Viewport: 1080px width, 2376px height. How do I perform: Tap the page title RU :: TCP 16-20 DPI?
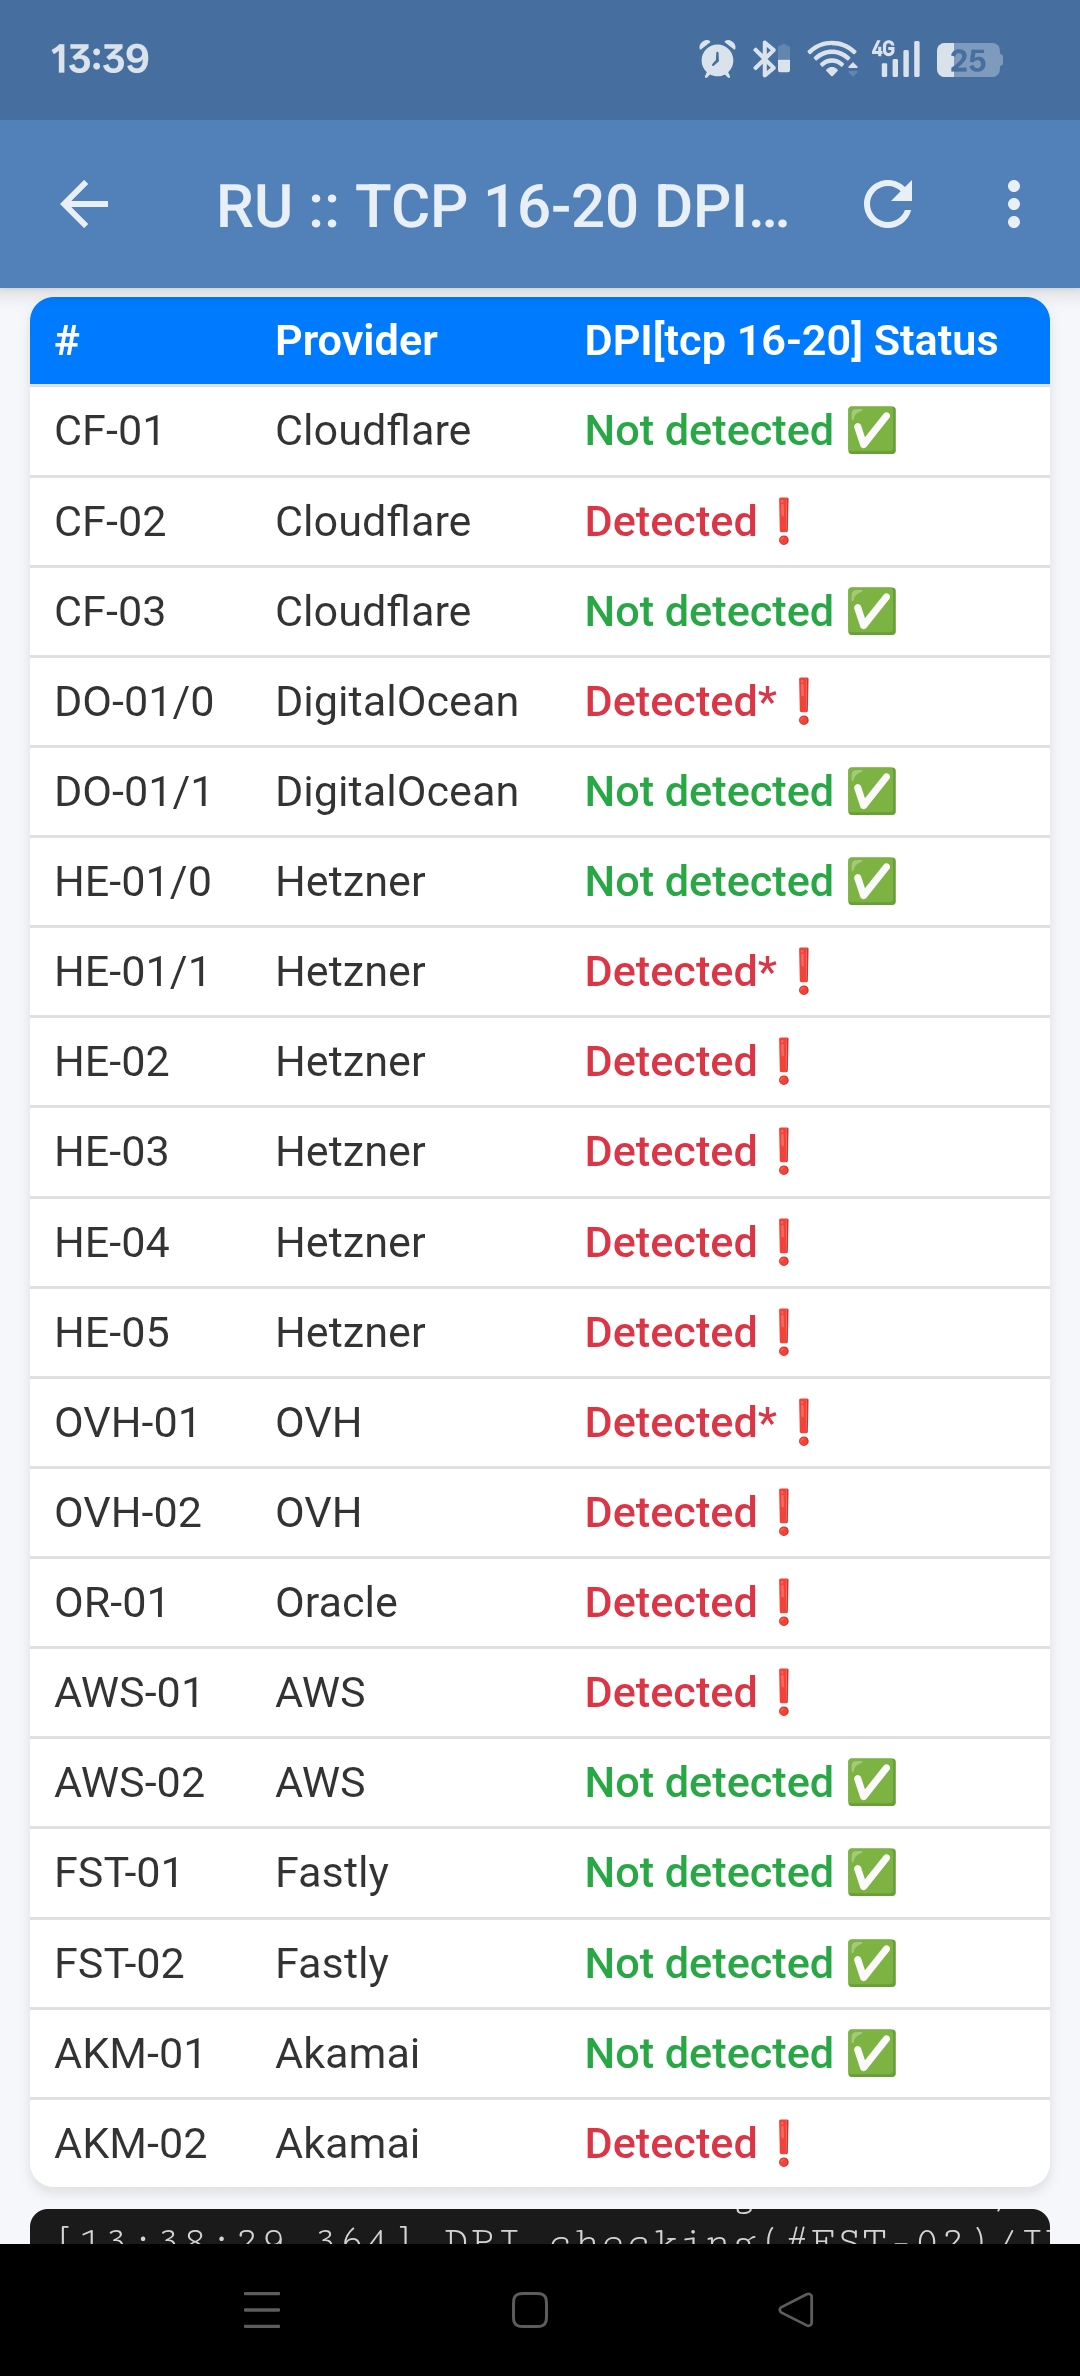(502, 206)
